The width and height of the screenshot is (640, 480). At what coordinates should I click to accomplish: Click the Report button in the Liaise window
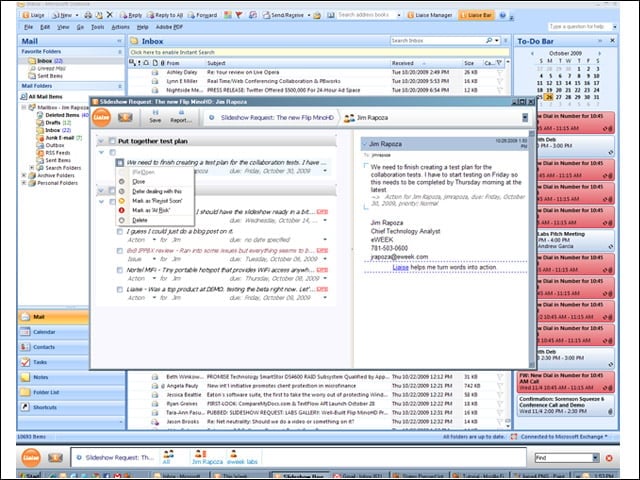pos(181,117)
